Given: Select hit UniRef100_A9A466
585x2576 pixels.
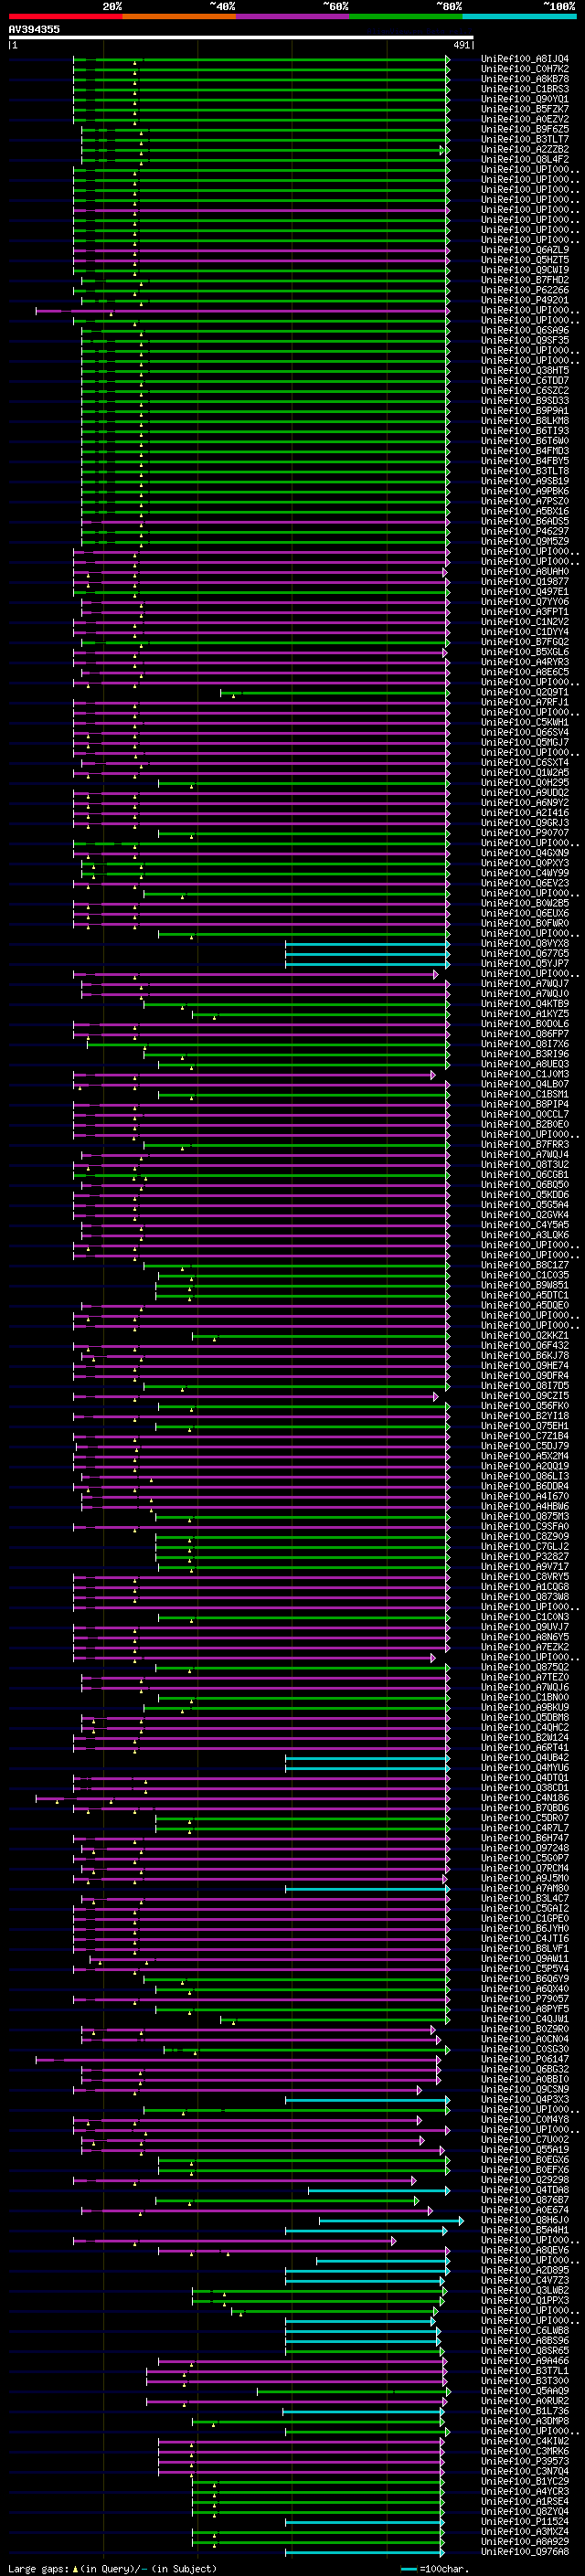Looking at the screenshot, I should pyautogui.click(x=525, y=2360).
